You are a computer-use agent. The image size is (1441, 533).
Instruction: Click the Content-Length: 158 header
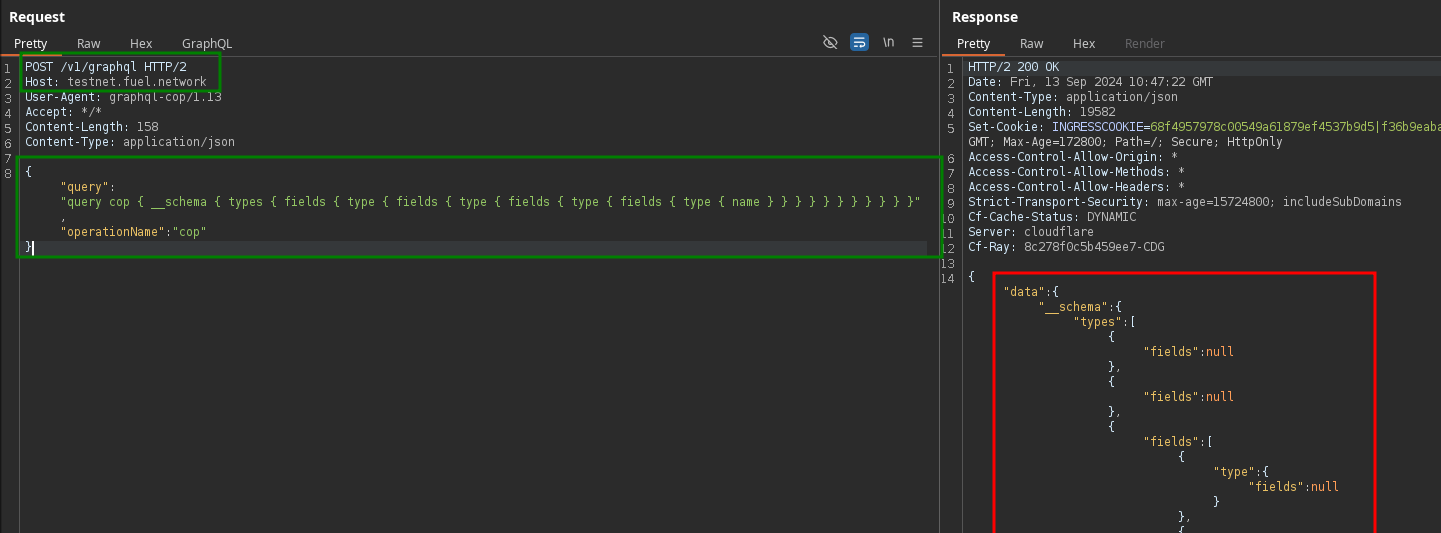click(x=92, y=127)
